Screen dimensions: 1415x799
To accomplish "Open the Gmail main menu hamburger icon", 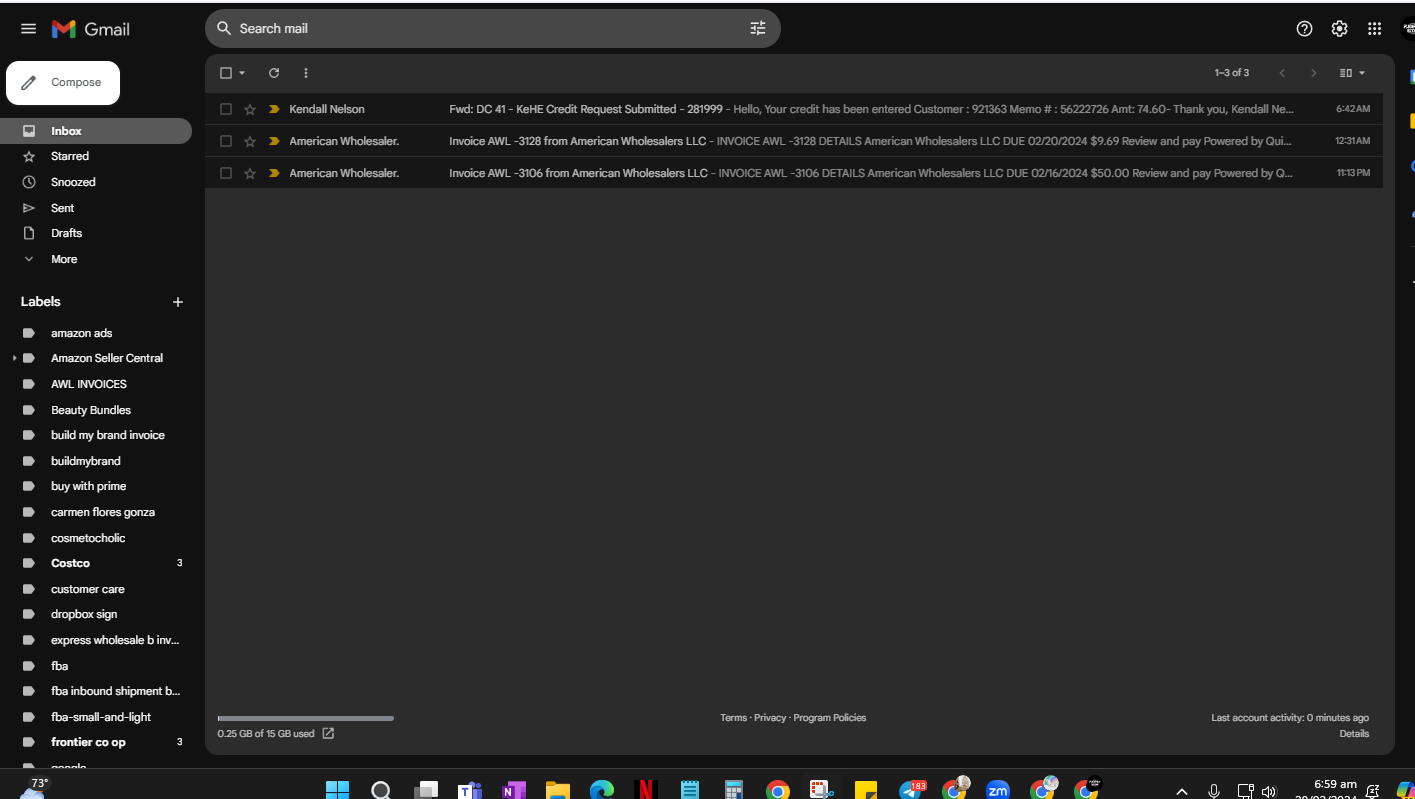I will point(28,29).
